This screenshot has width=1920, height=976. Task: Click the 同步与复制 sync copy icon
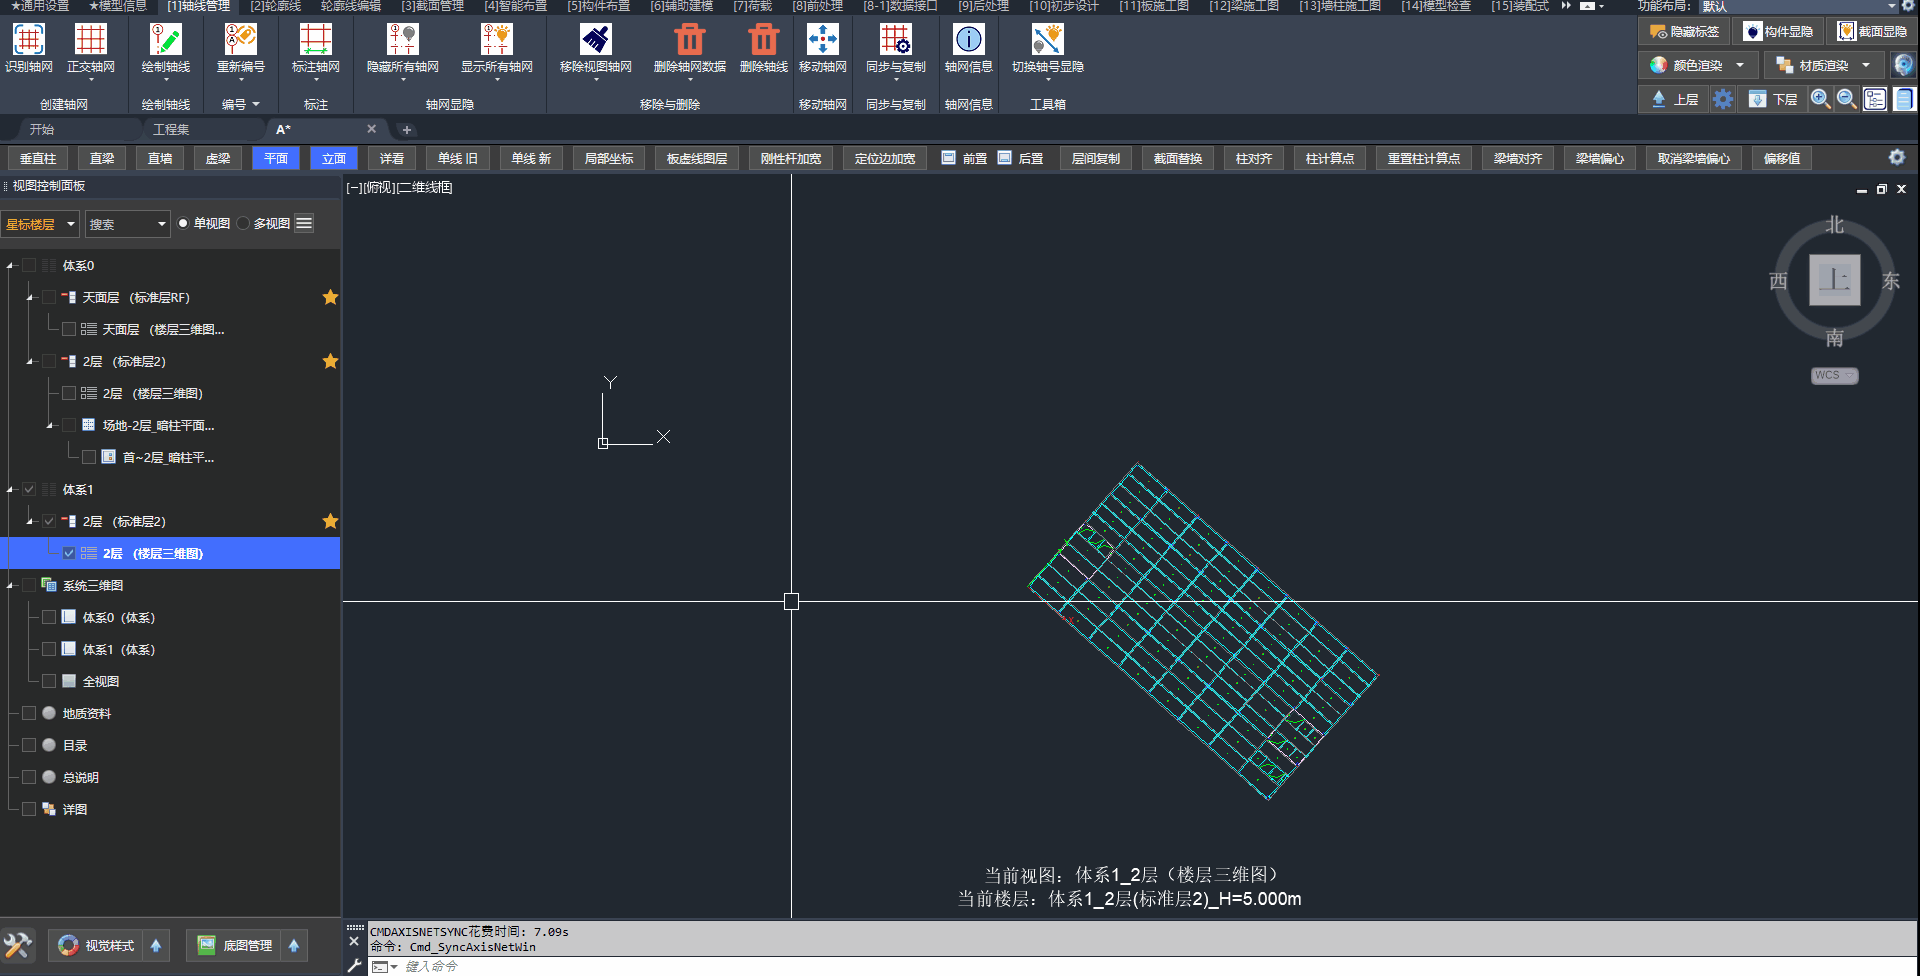click(895, 40)
